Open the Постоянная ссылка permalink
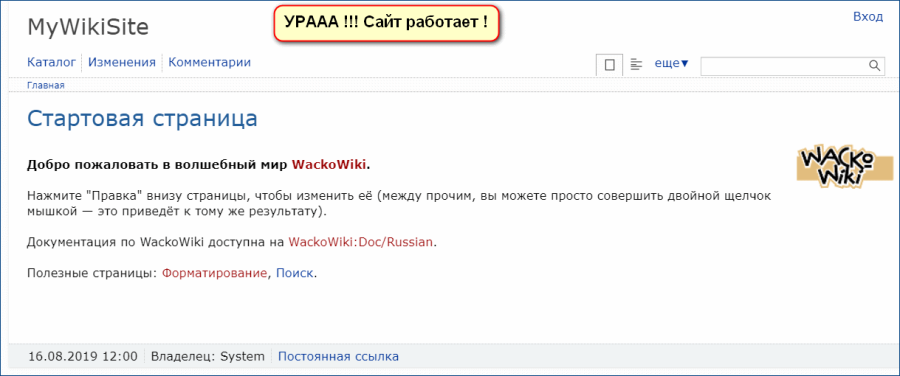This screenshot has height=376, width=900. (338, 356)
